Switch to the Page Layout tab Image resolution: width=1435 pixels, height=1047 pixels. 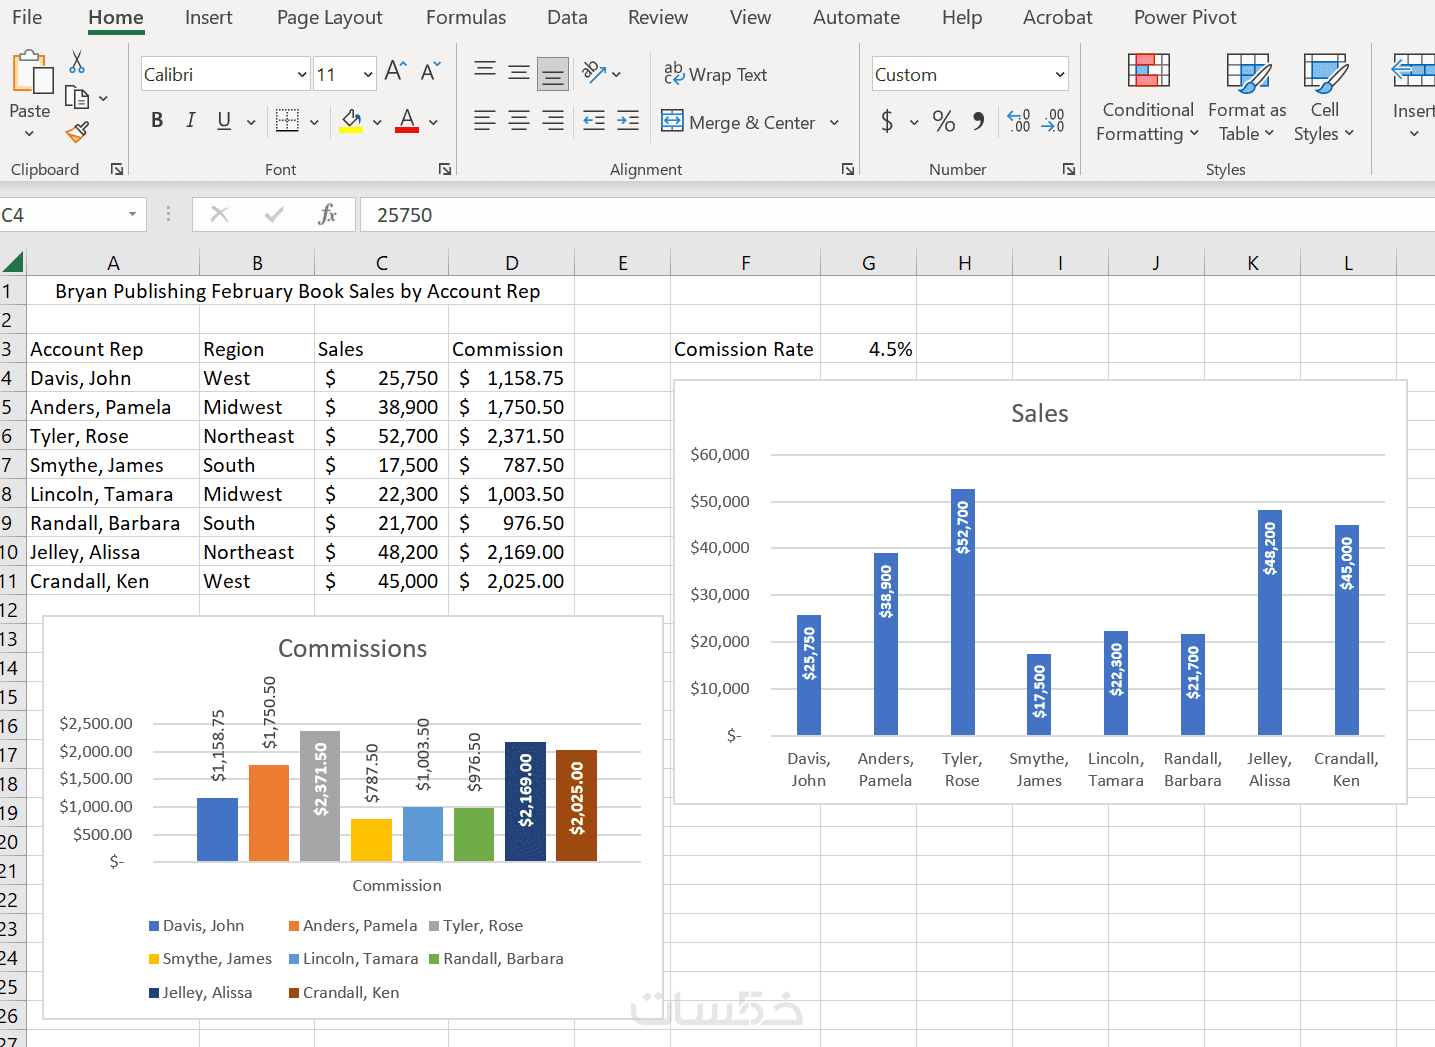tap(330, 17)
